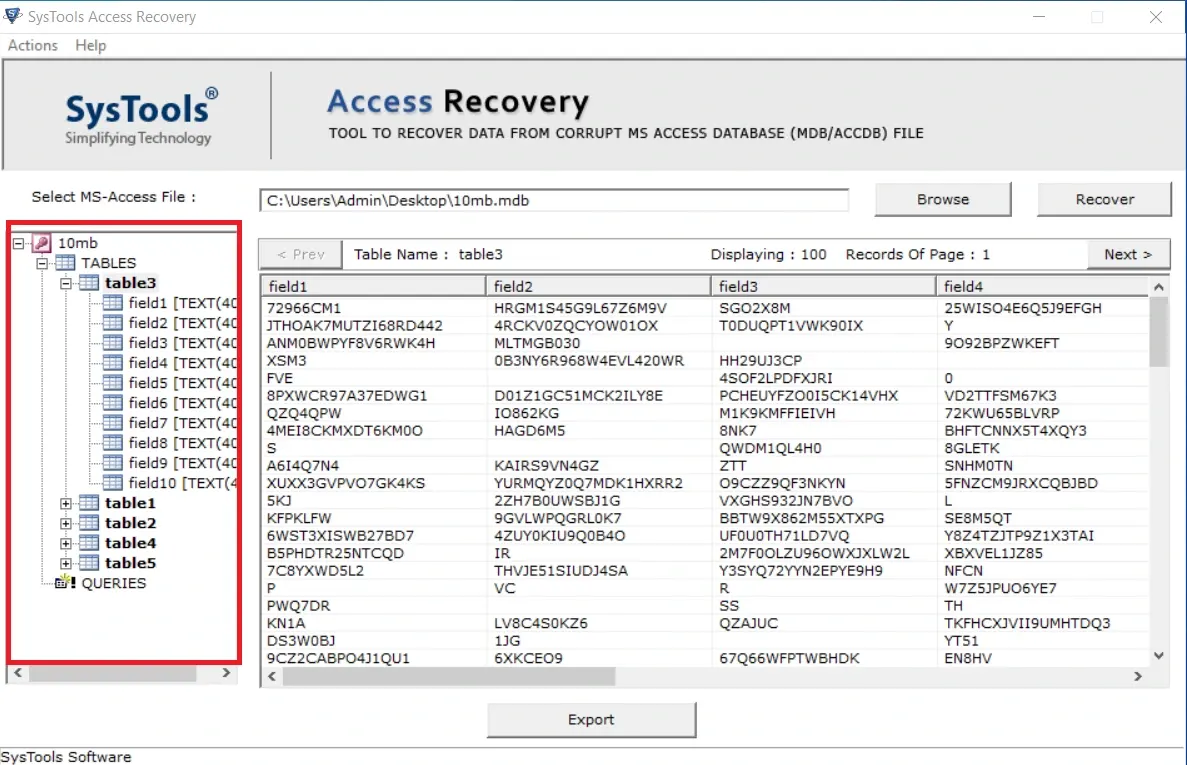The width and height of the screenshot is (1187, 765).
Task: Click the grid scroll left arrow
Action: (x=272, y=676)
